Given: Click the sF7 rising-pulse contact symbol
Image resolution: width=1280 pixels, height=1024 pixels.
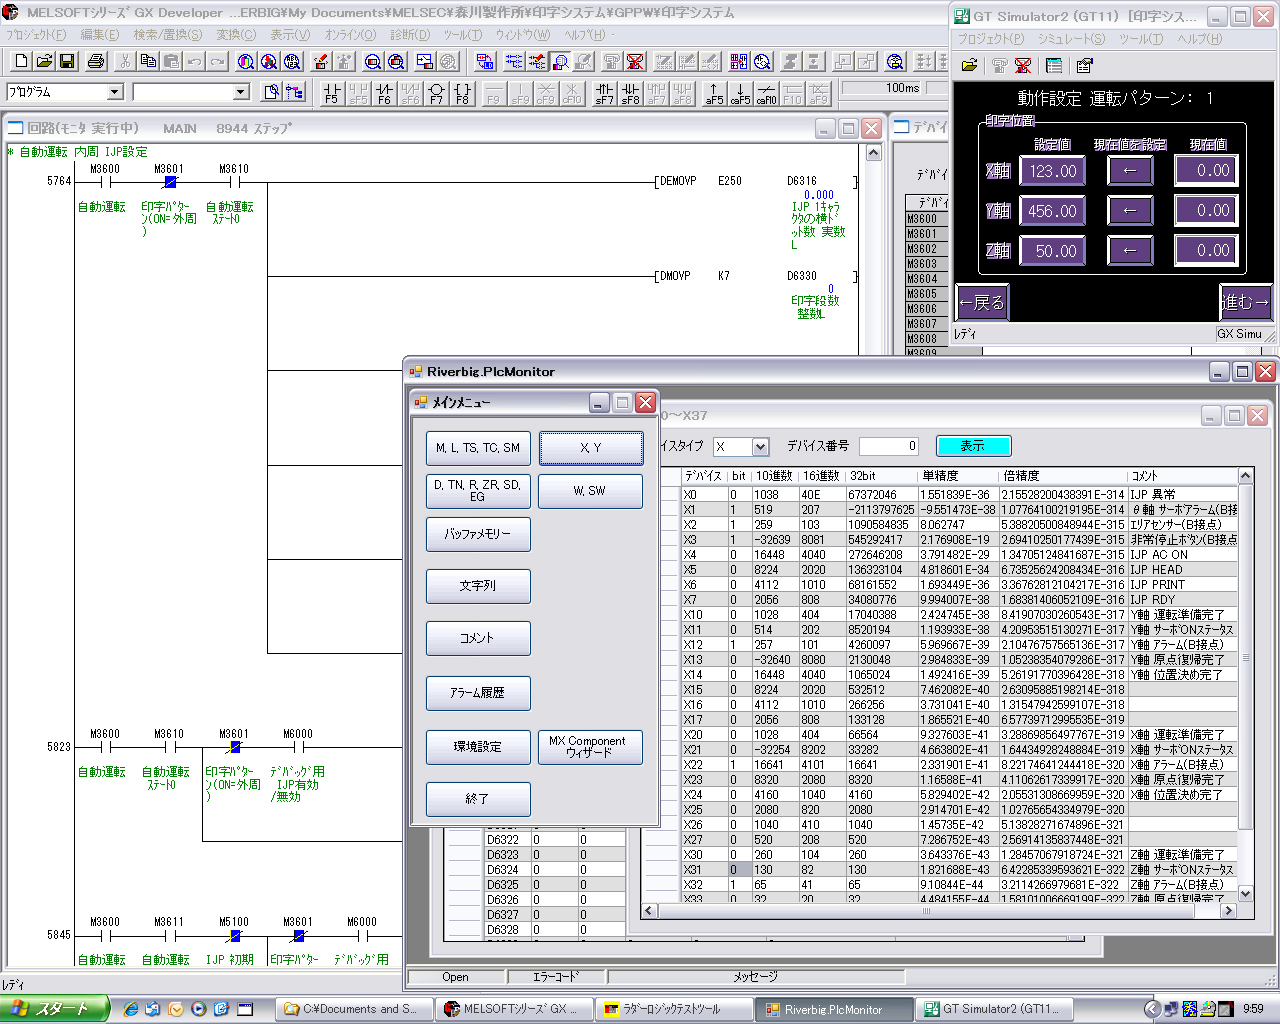Looking at the screenshot, I should coord(604,93).
